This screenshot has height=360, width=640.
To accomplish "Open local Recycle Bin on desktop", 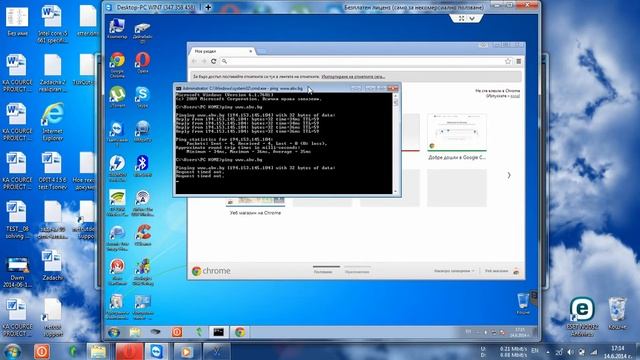I will (x=617, y=313).
